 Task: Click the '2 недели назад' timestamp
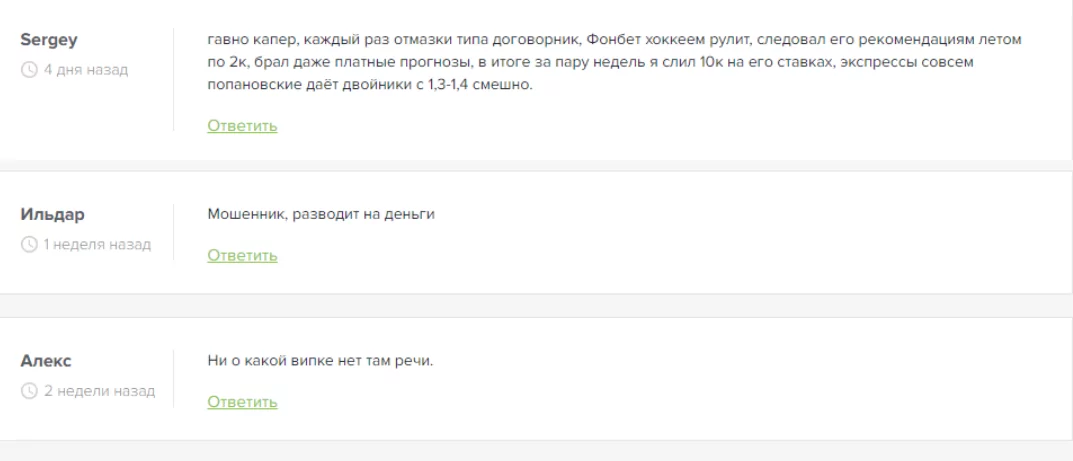[x=99, y=391]
